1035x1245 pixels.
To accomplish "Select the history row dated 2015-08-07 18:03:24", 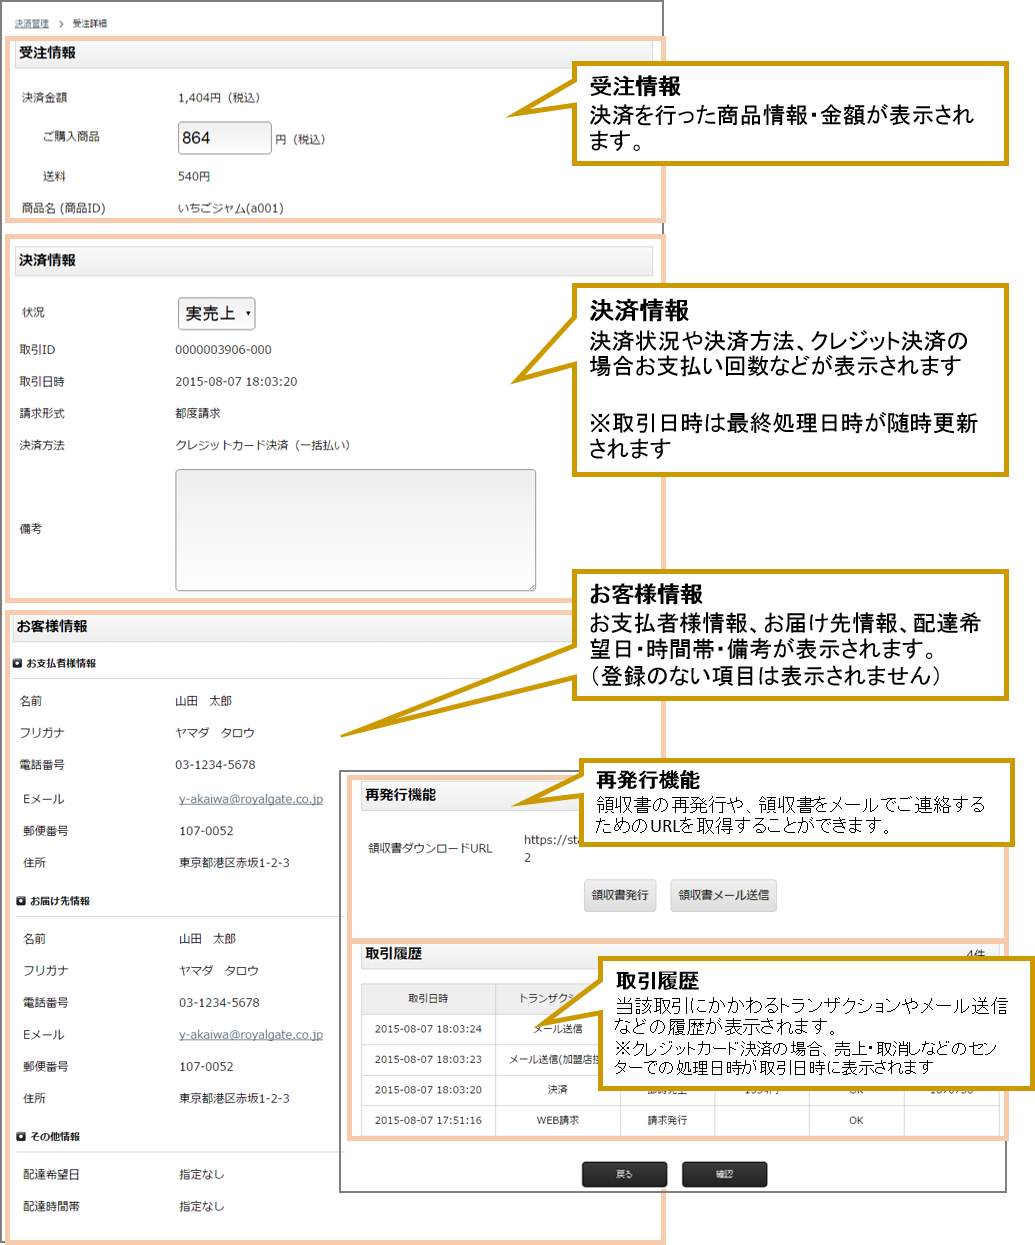I will click(x=428, y=1029).
